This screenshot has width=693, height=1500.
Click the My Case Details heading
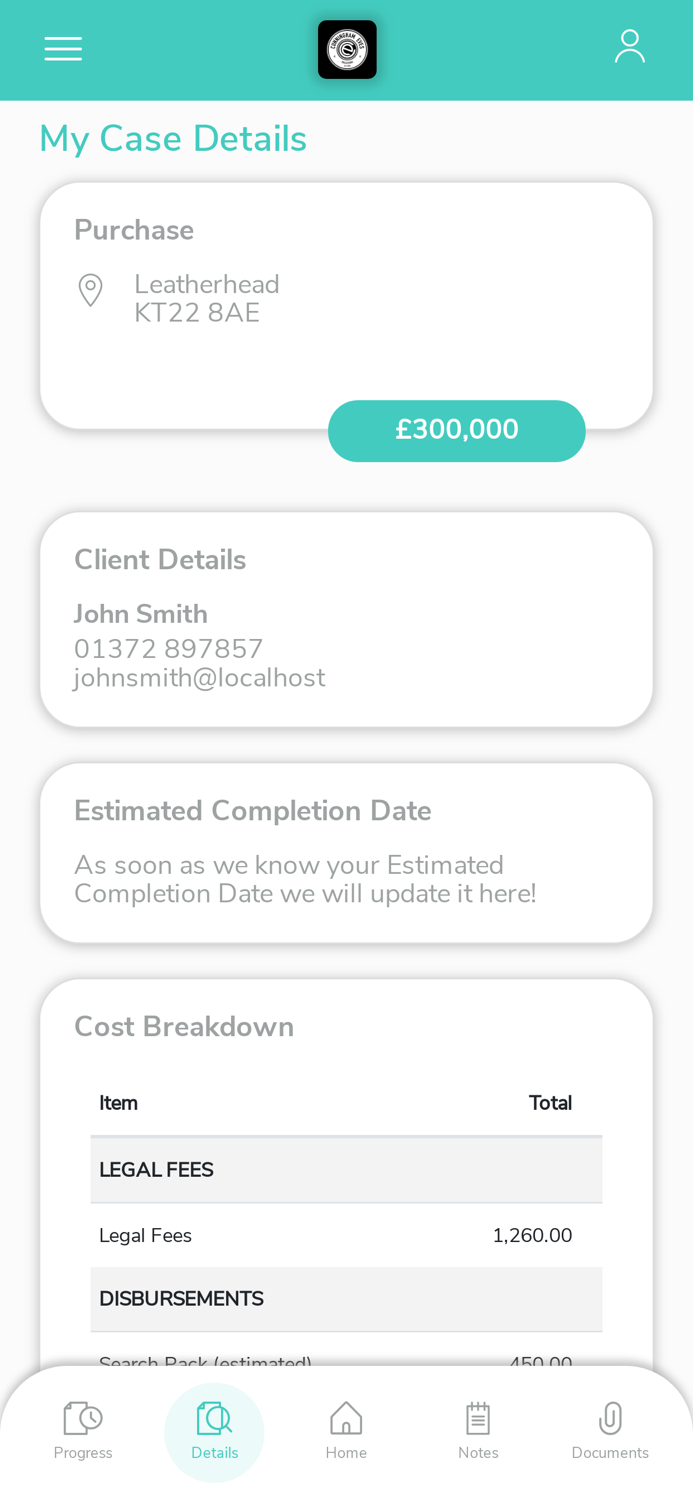173,139
